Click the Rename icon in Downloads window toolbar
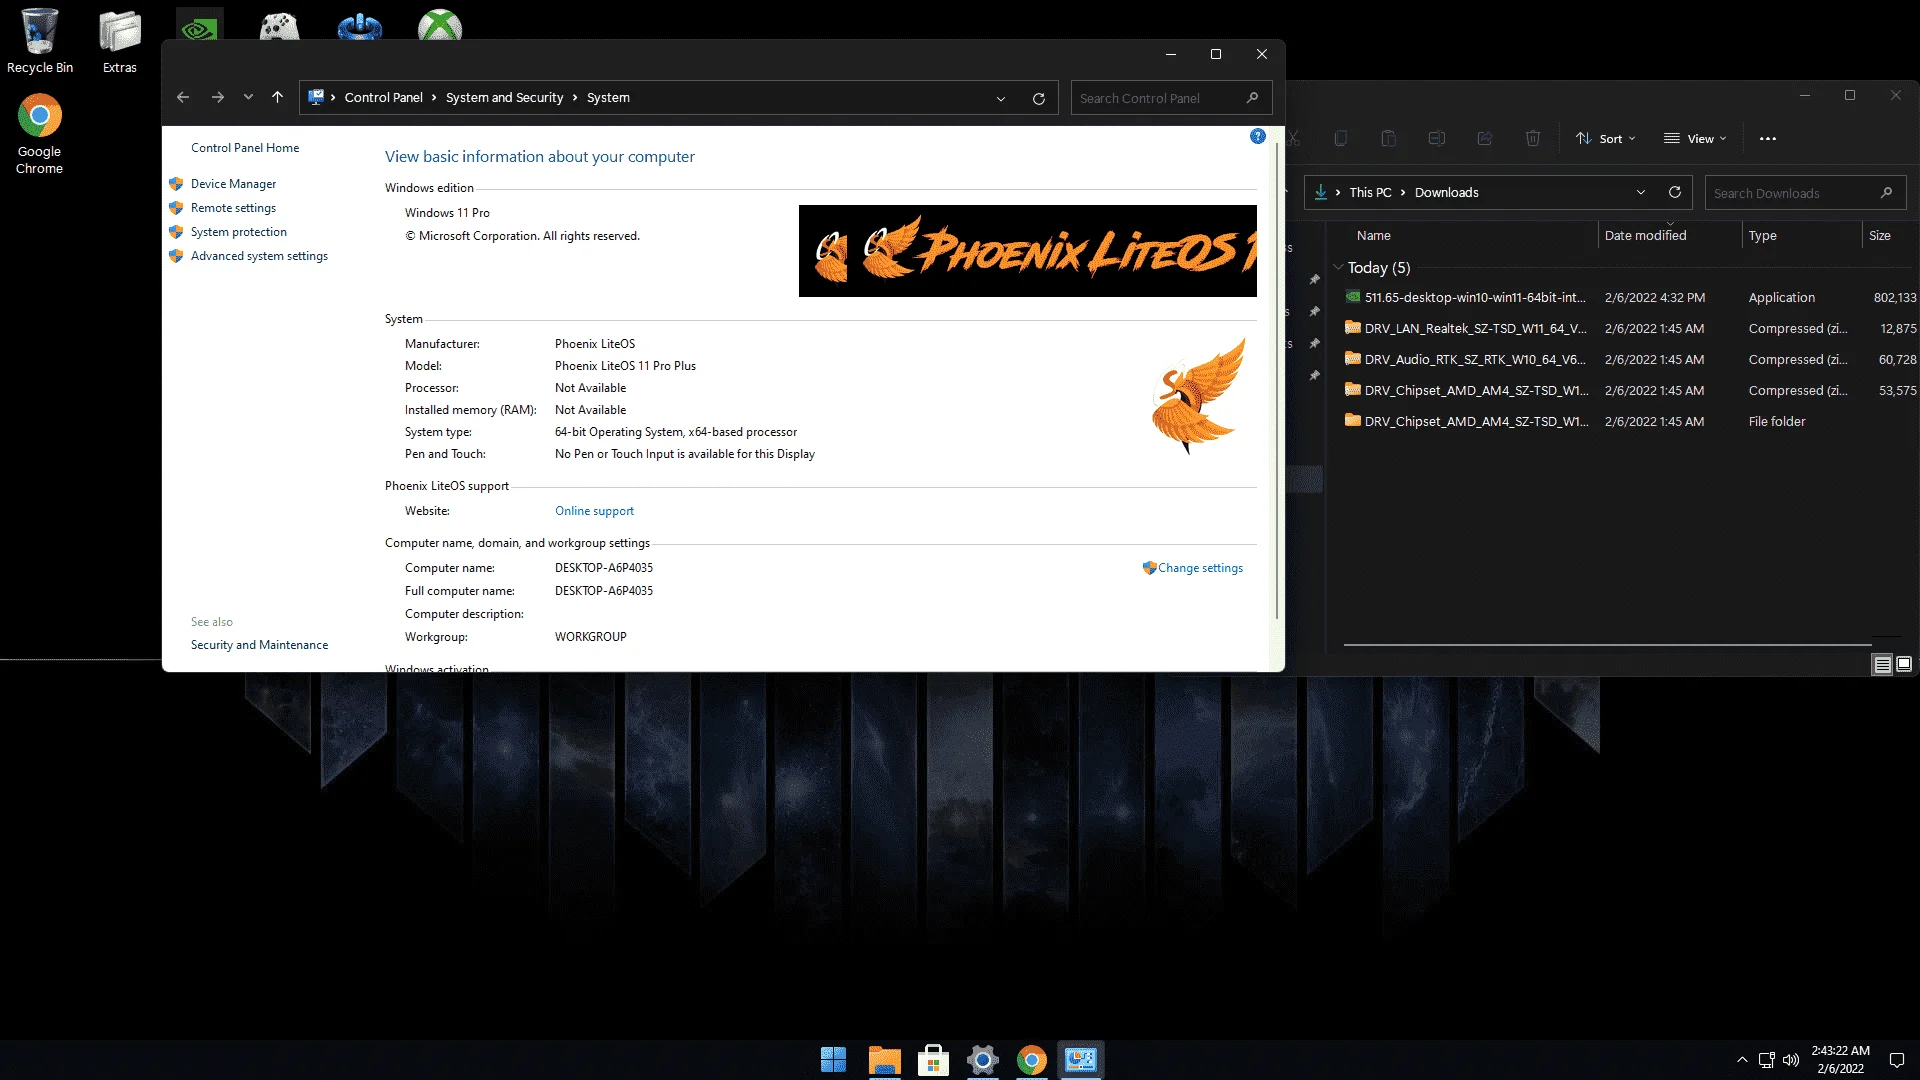The width and height of the screenshot is (1920, 1080). (x=1437, y=139)
